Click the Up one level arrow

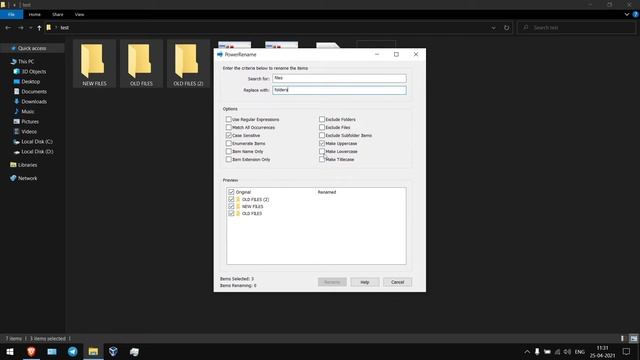point(39,28)
